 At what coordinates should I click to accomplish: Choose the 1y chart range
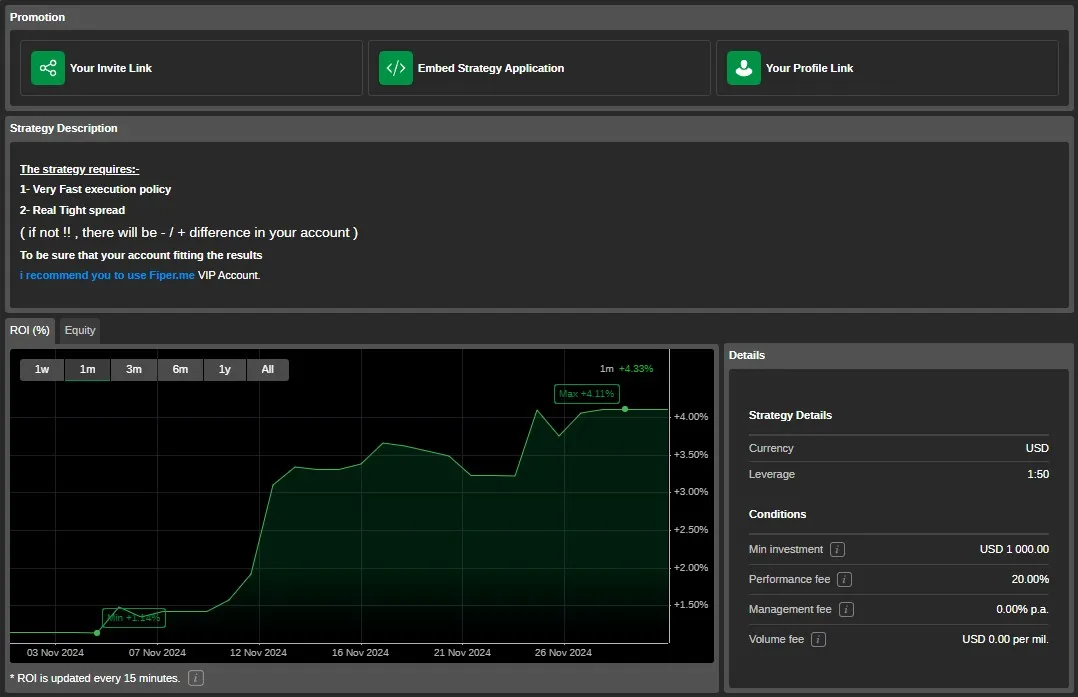click(225, 369)
